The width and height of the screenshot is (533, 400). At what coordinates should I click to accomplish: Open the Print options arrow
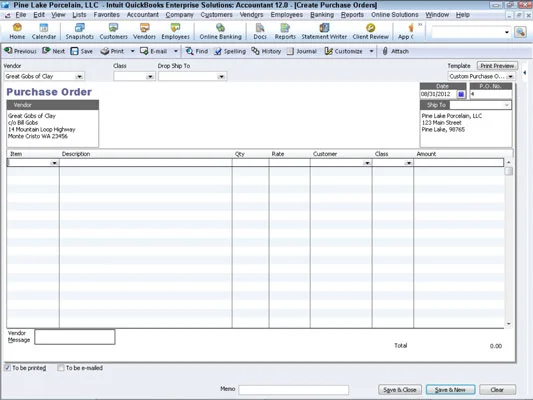click(x=132, y=51)
